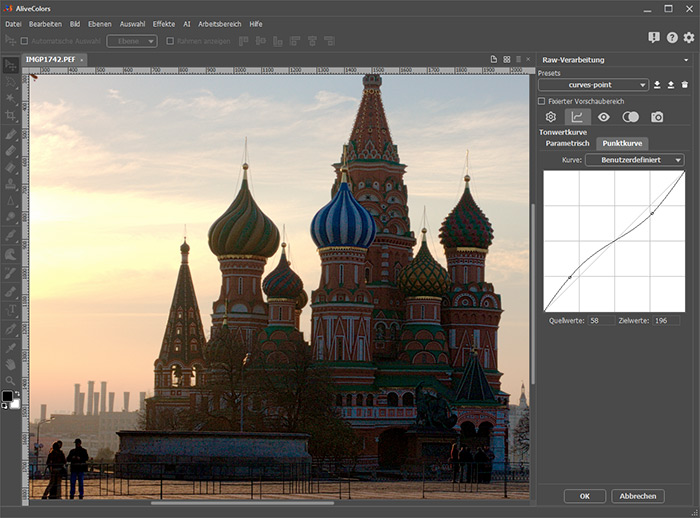This screenshot has height=518, width=700.
Task: Select the Magic Wand tool
Action: click(10, 99)
